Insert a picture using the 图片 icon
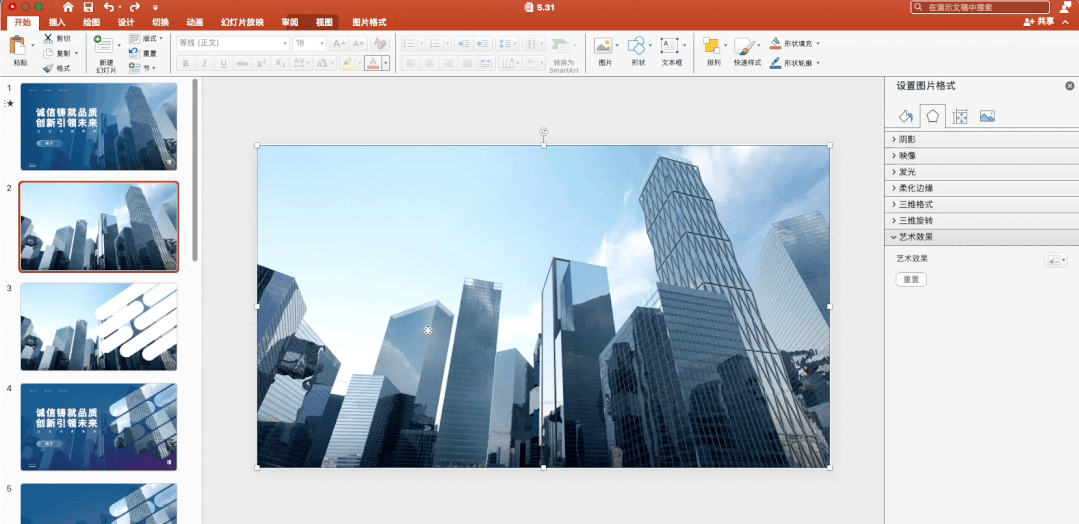The image size is (1079, 524). pos(603,46)
